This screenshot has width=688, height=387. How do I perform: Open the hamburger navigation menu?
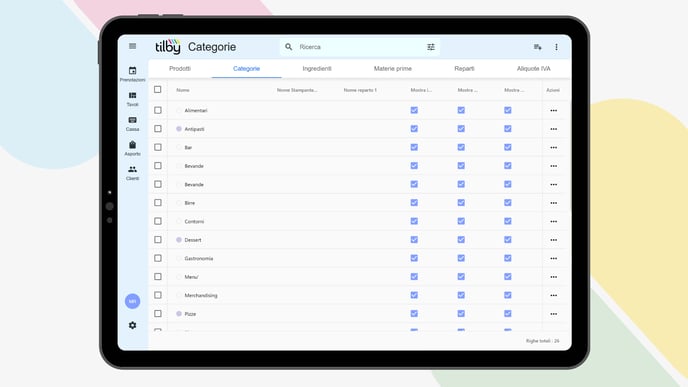click(133, 46)
